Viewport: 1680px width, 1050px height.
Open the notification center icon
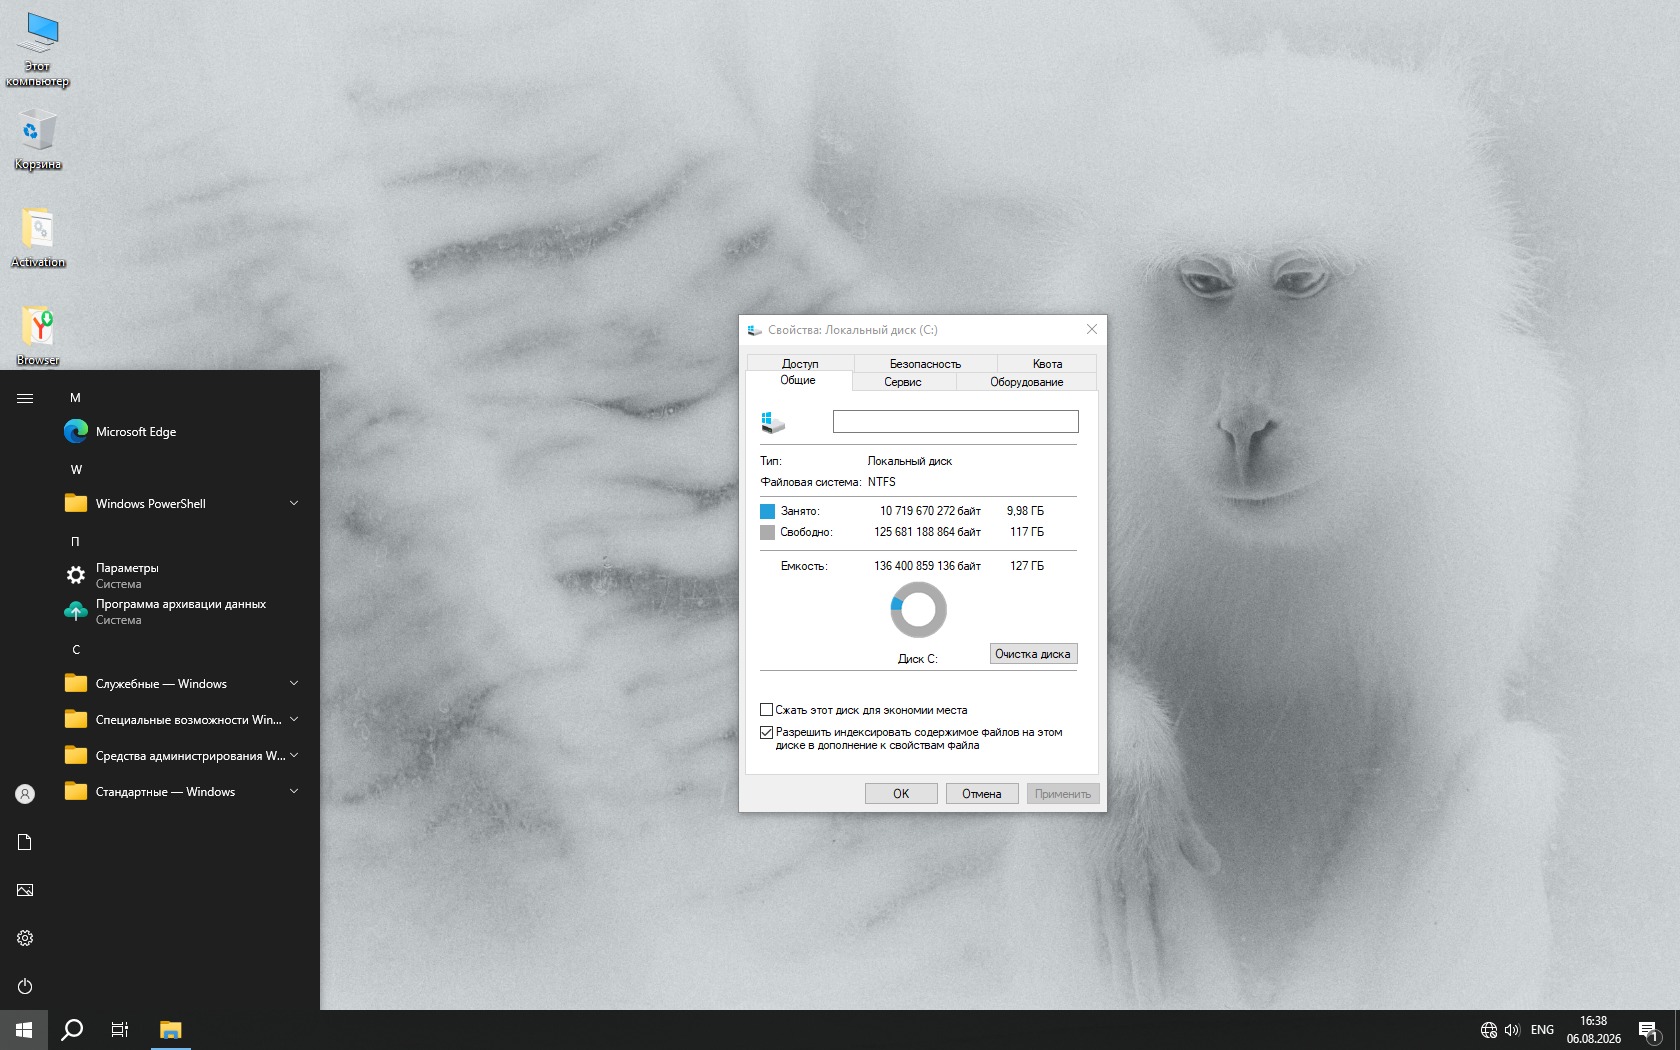[1650, 1030]
